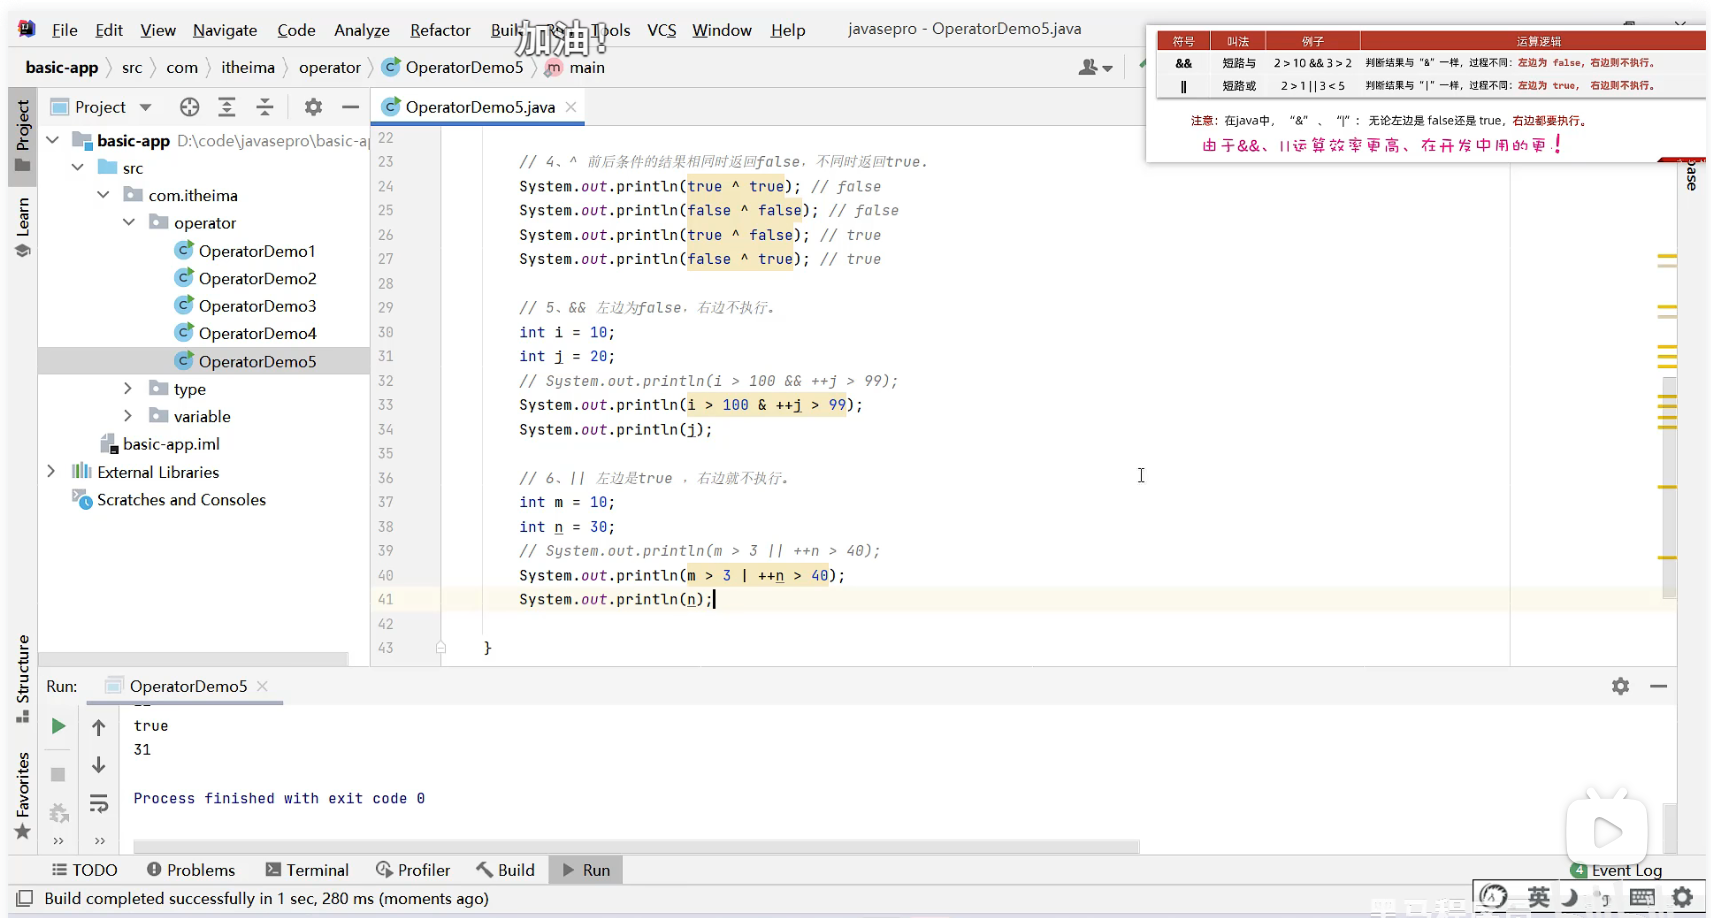Click the Up the stack trace arrow
Image resolution: width=1711 pixels, height=918 pixels.
coord(98,727)
